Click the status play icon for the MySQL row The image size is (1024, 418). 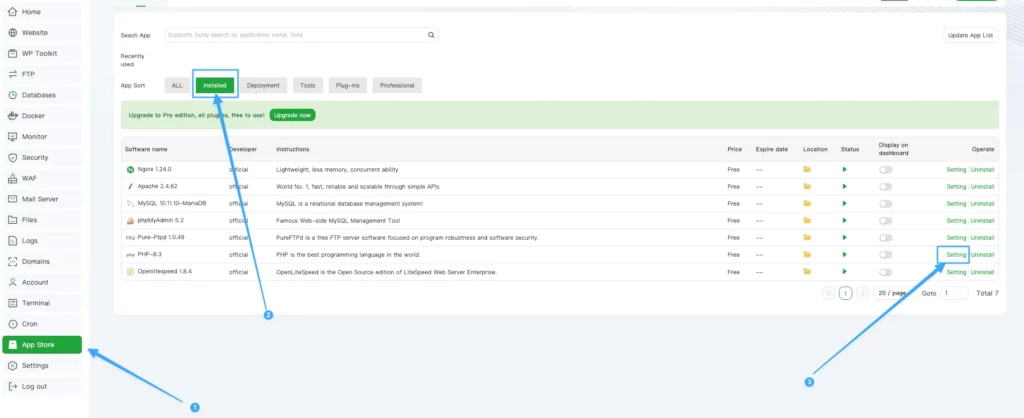844,204
